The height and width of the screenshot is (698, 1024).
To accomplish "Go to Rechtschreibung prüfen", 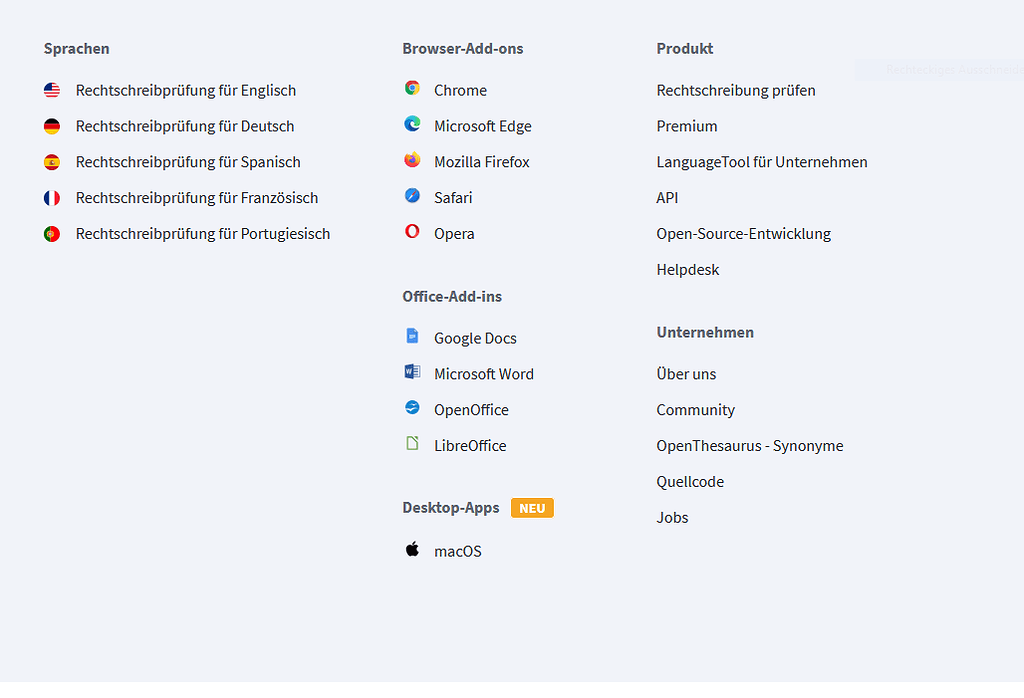I will coord(736,90).
